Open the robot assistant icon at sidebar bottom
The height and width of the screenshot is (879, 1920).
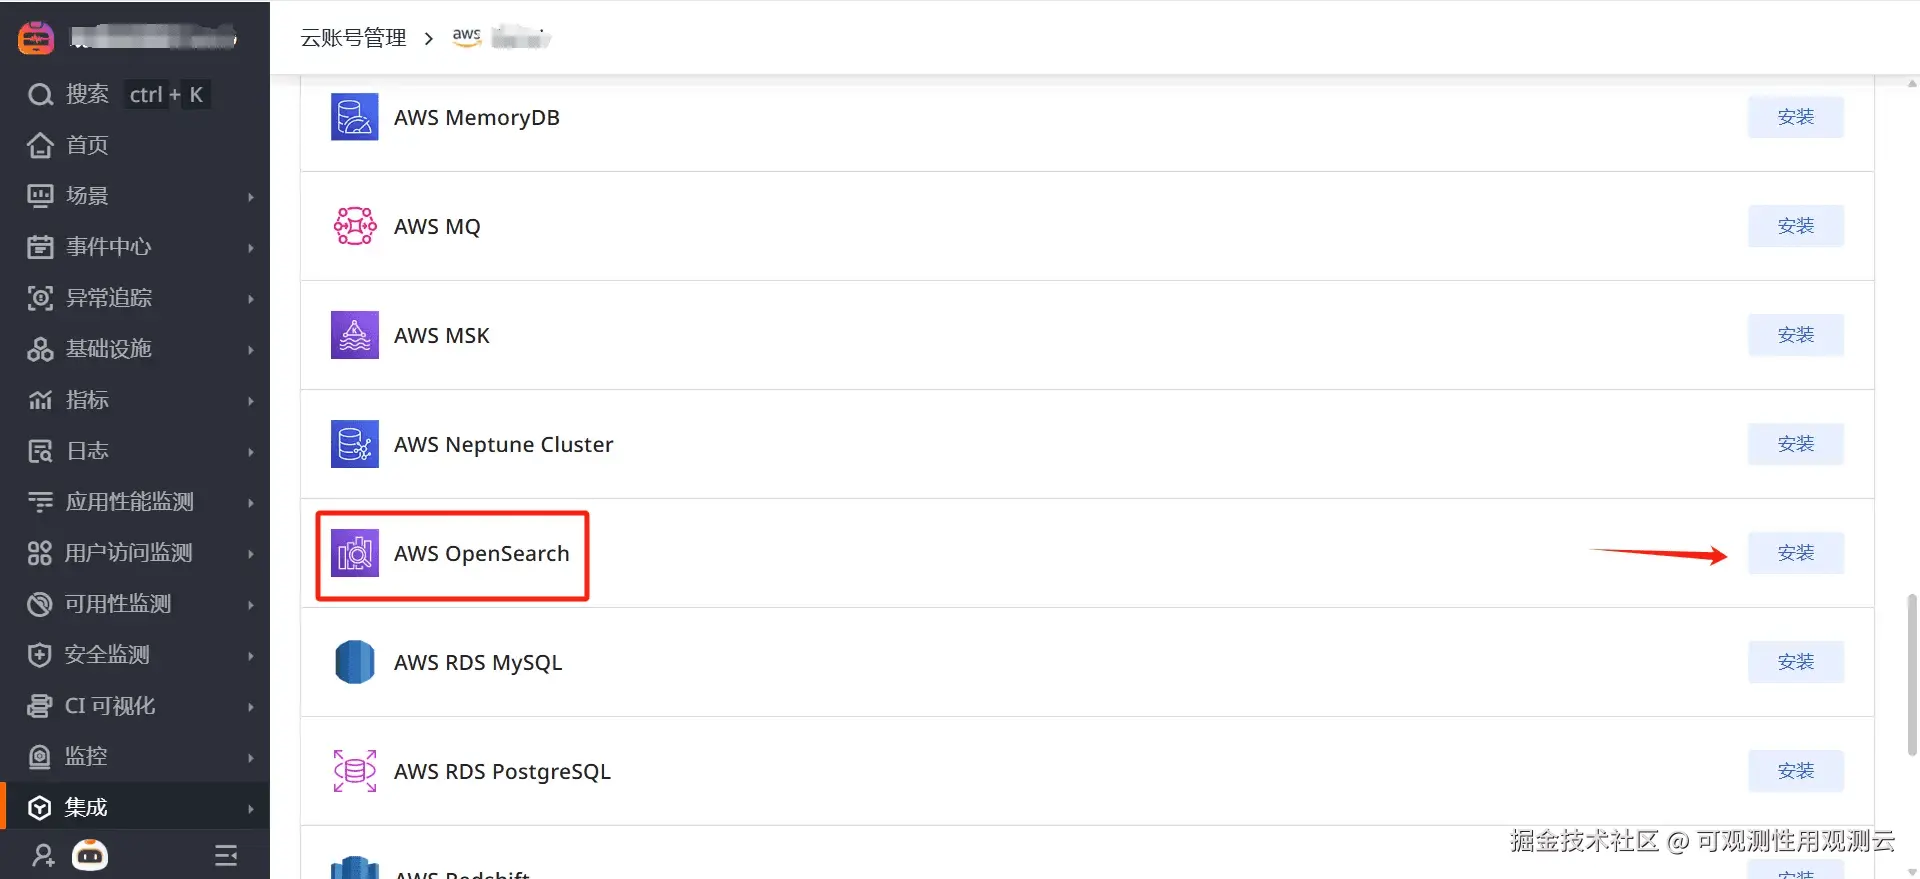click(x=90, y=856)
